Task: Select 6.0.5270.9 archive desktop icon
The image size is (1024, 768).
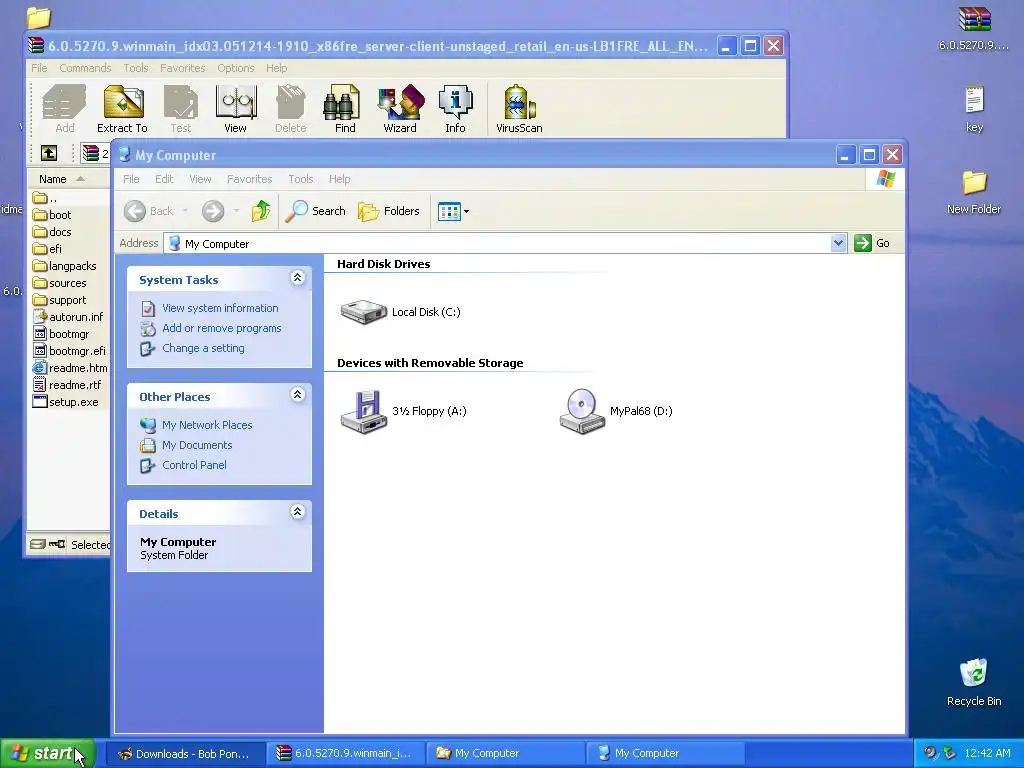Action: pos(974,29)
